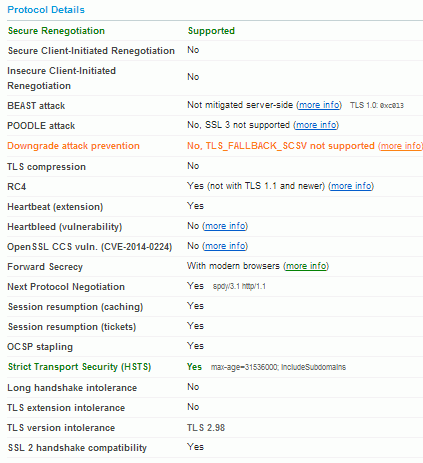Click 'OpenSSL CCS vuln. (CVE-2014-0224)' label

90,247
